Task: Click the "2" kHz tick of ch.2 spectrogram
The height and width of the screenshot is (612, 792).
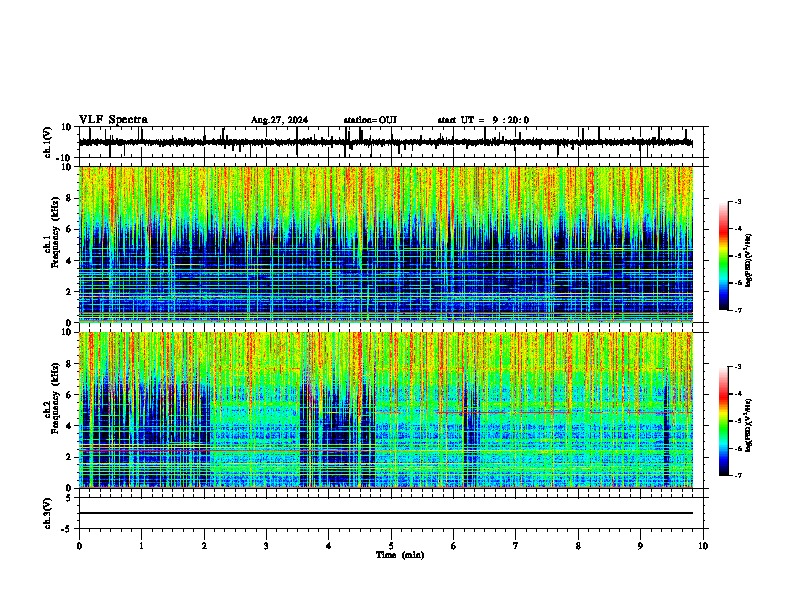Action: pos(70,457)
